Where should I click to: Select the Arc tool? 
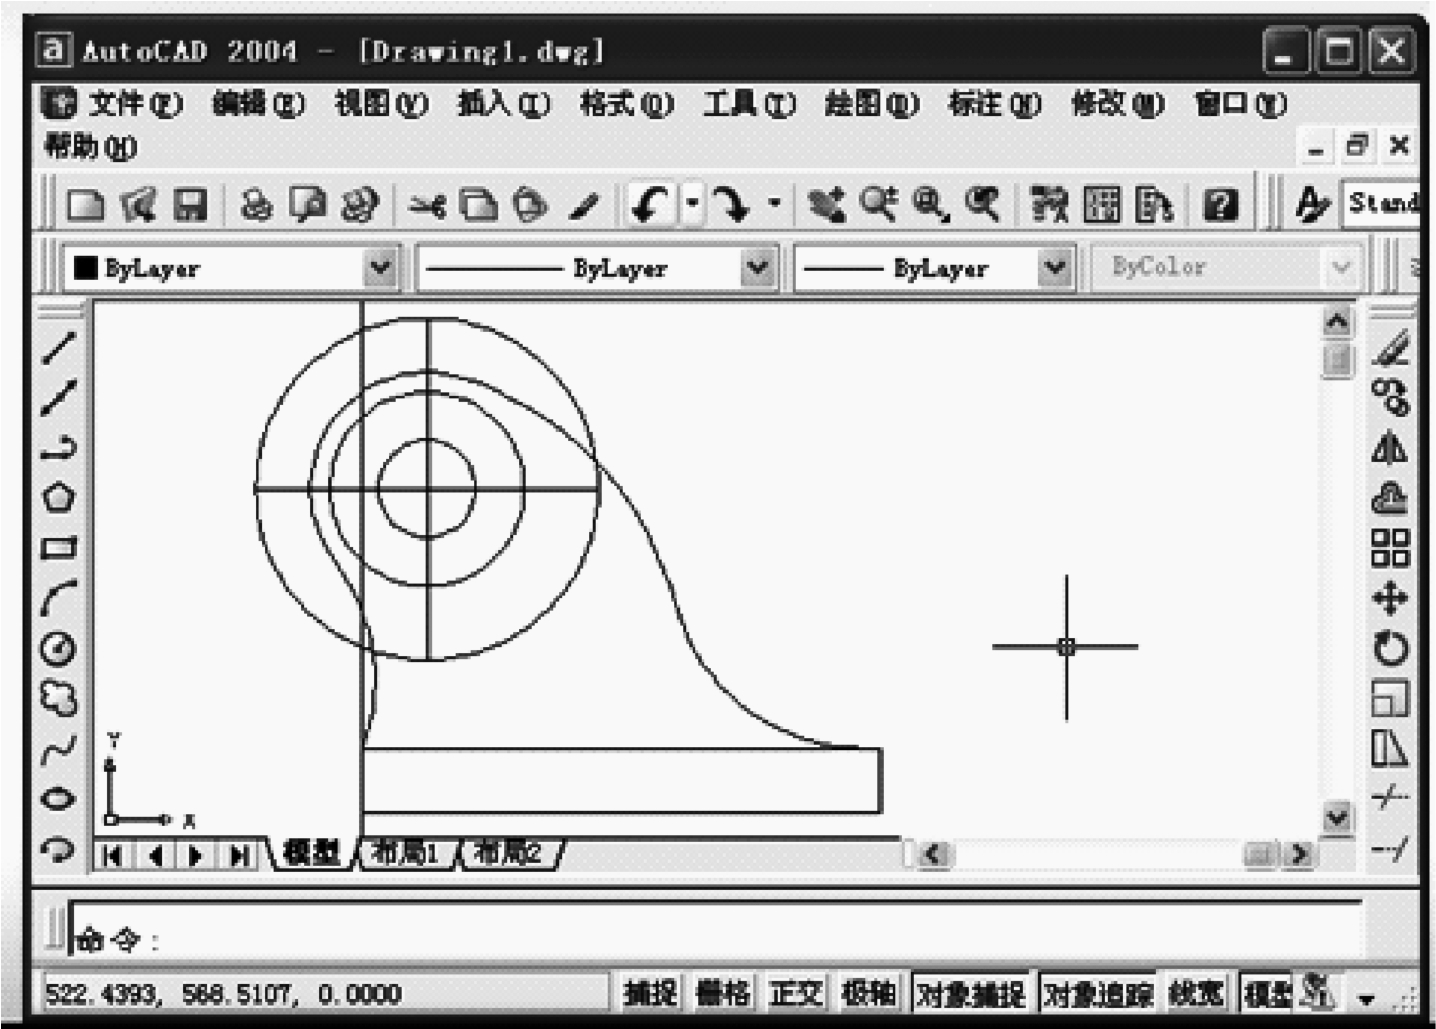59,598
